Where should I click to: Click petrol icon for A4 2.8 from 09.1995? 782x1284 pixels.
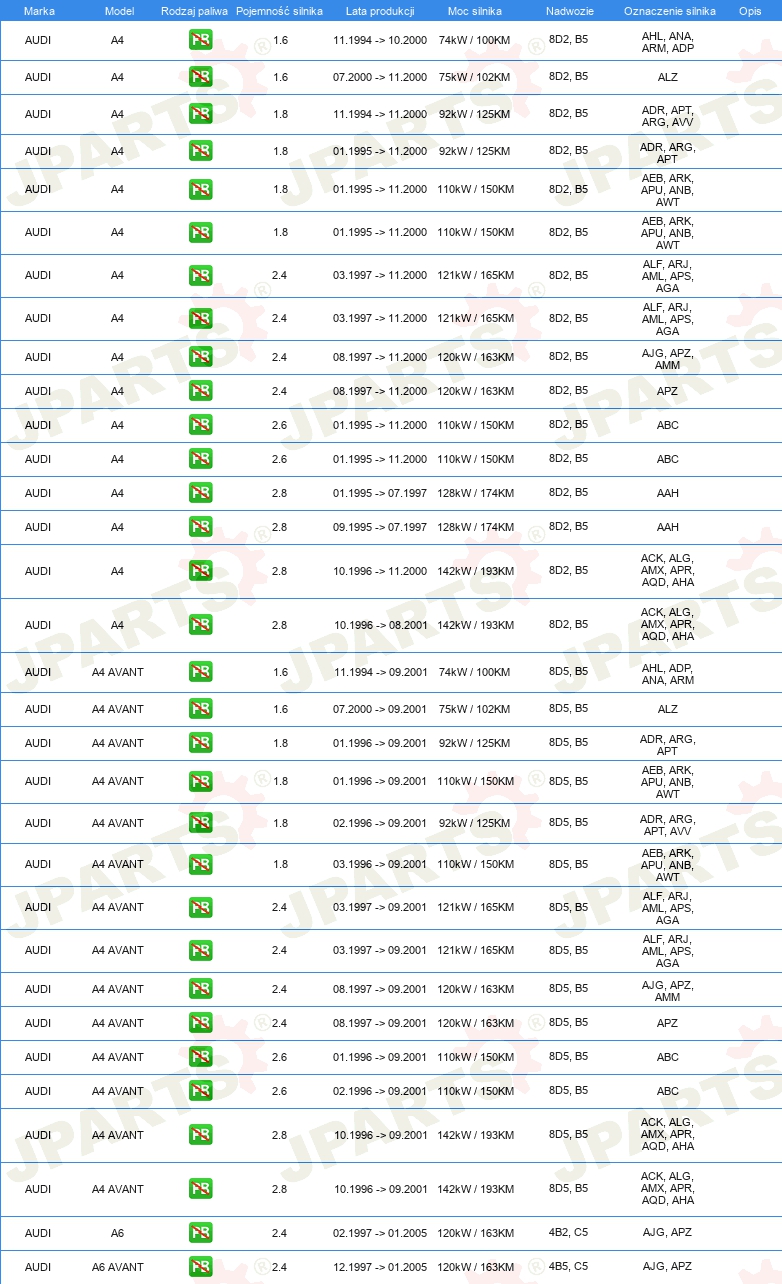[x=200, y=526]
